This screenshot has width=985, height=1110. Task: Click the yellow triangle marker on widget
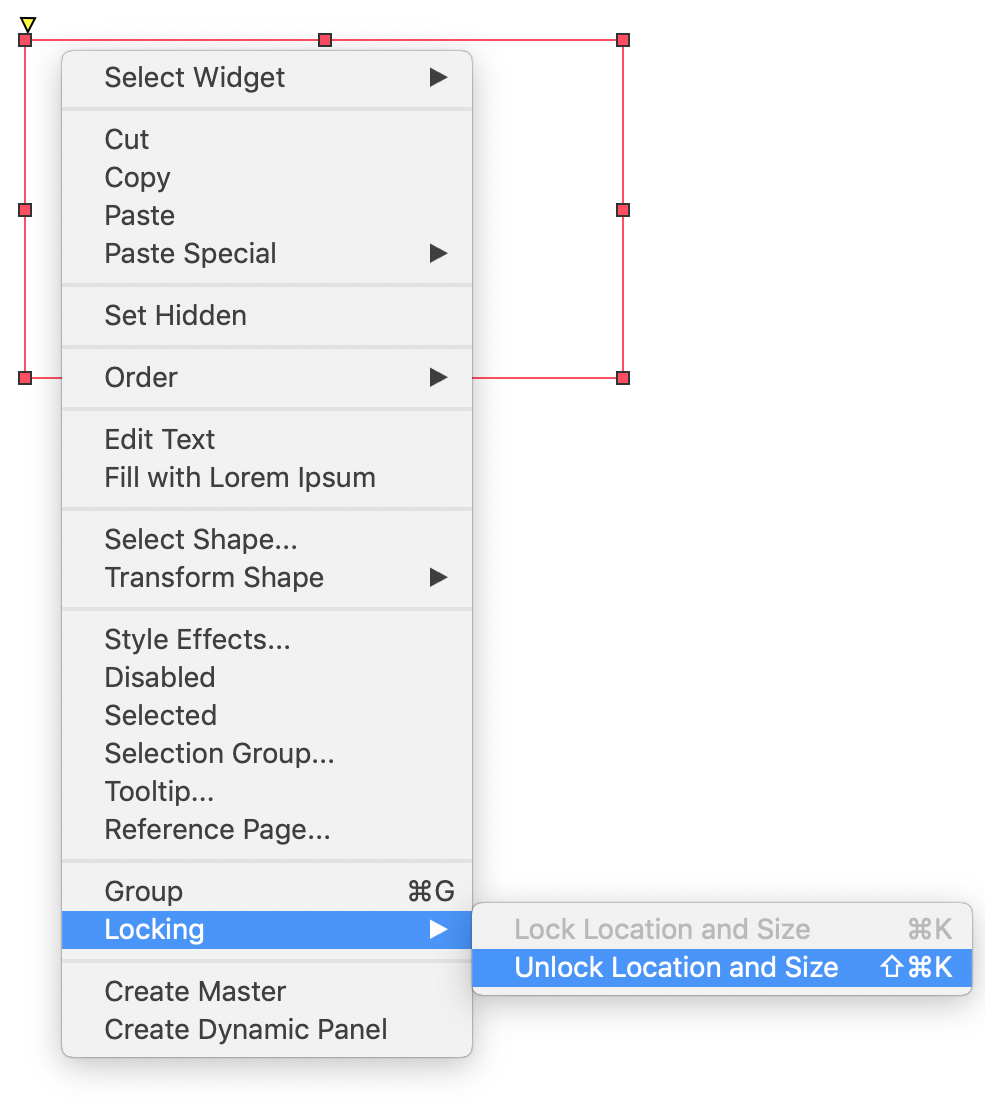pos(28,24)
